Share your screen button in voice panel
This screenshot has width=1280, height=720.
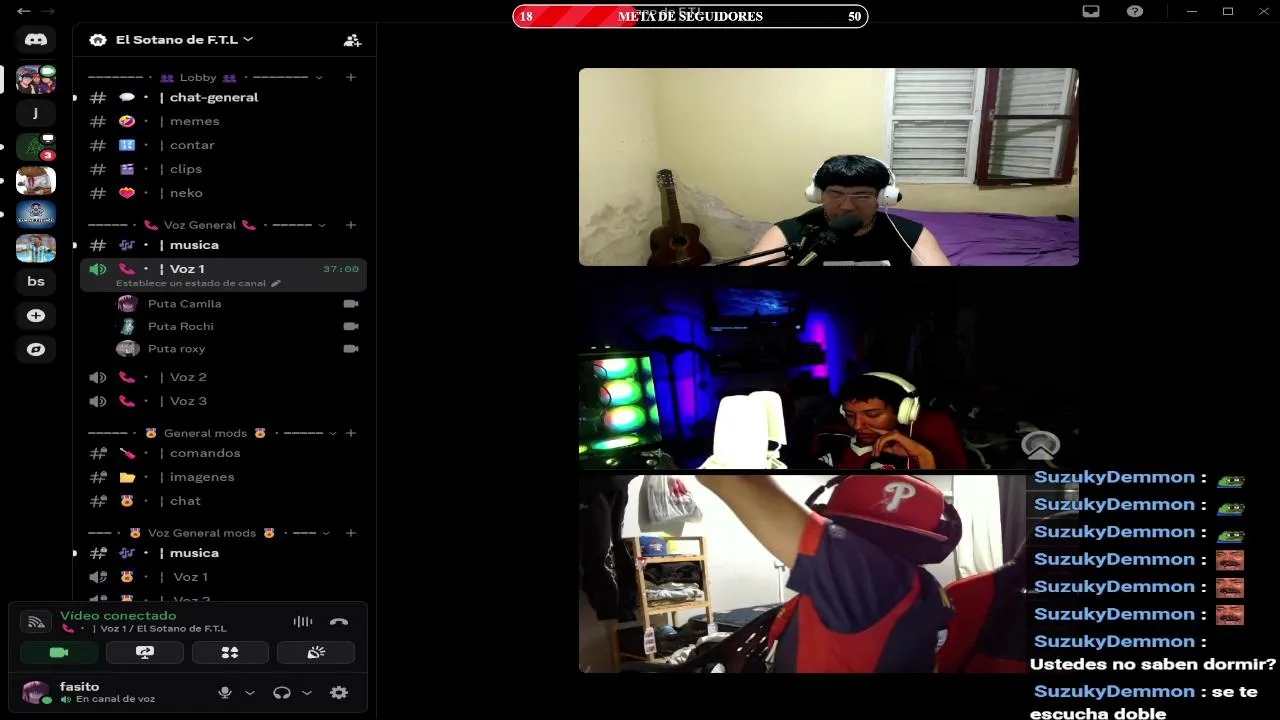click(145, 652)
